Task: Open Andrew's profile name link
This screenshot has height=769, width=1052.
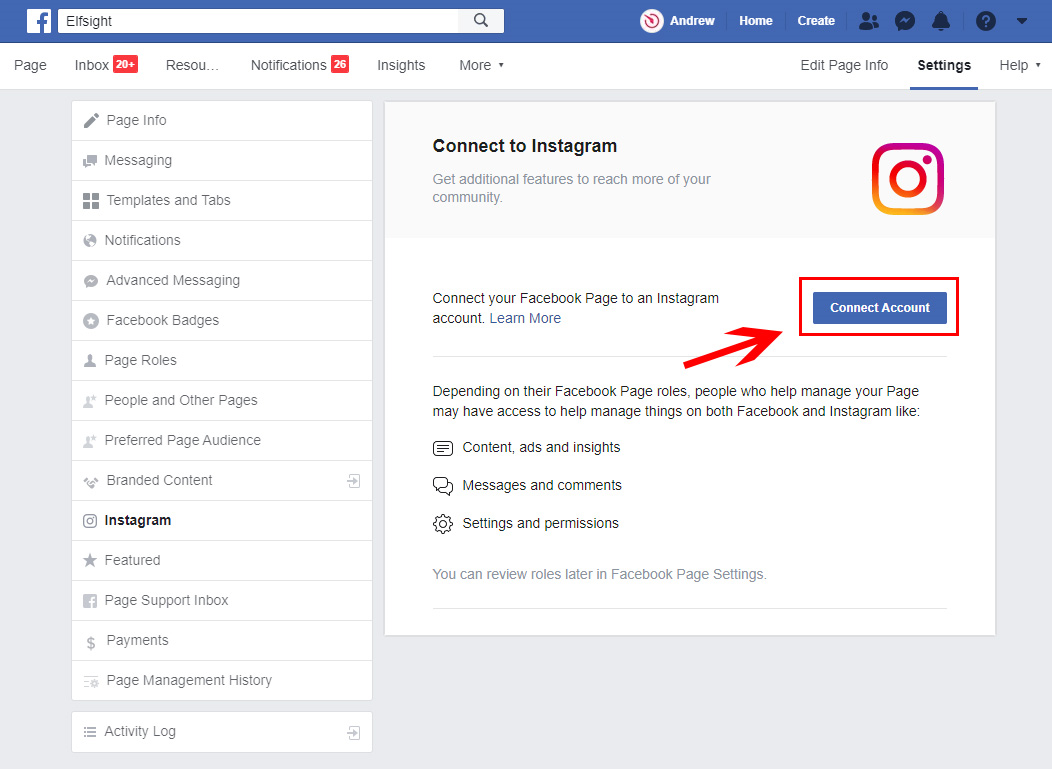Action: (x=692, y=21)
